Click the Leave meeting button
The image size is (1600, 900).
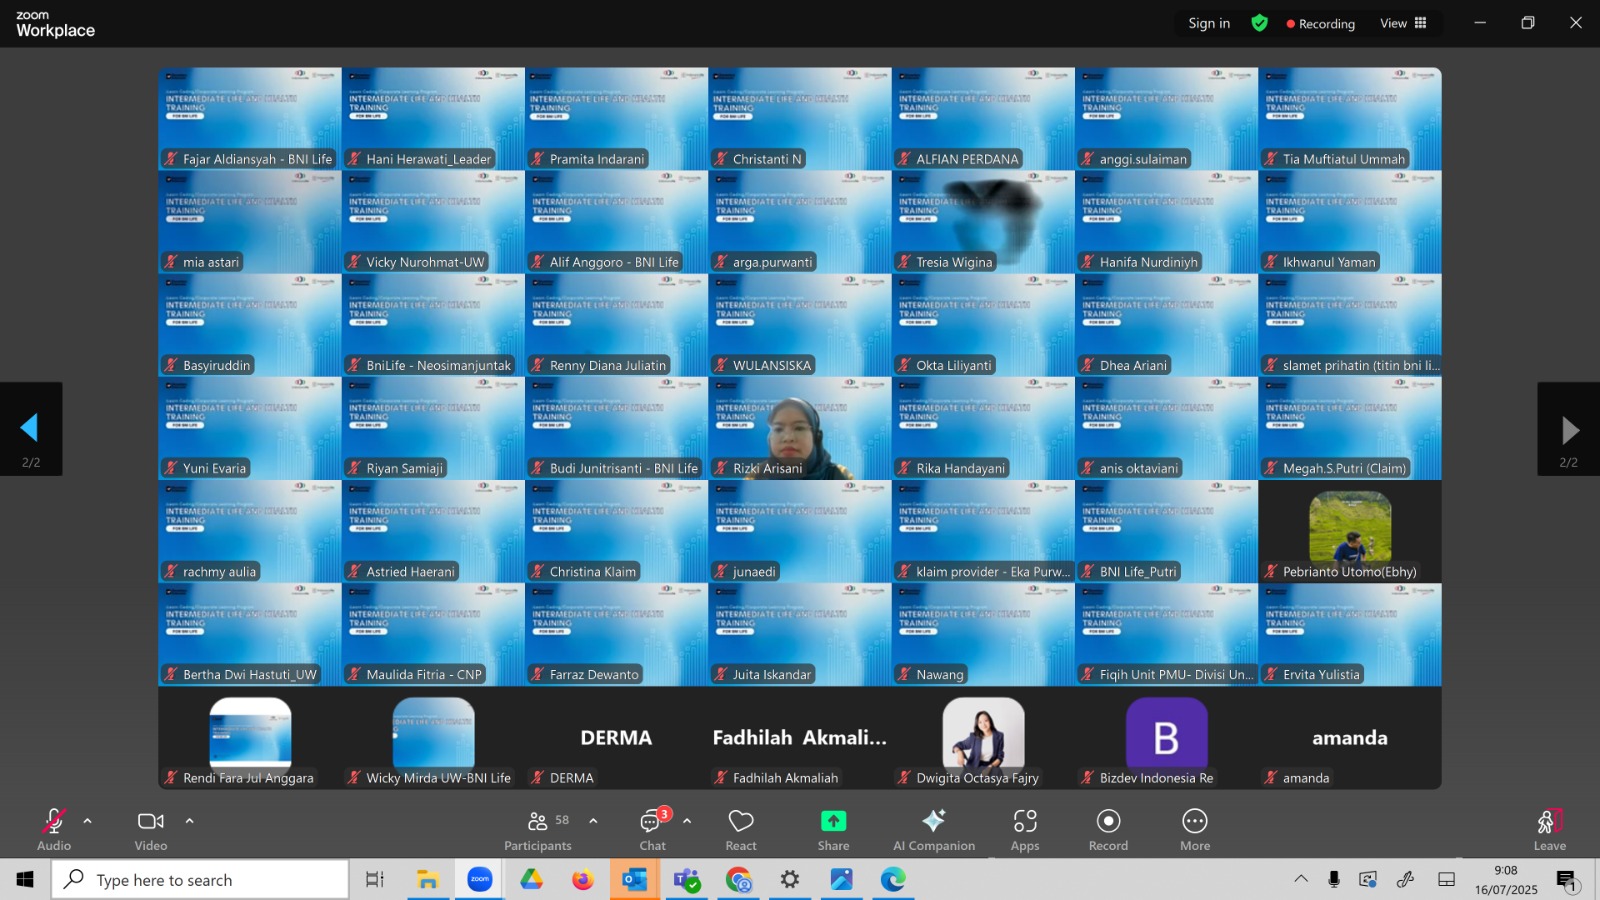(x=1550, y=829)
